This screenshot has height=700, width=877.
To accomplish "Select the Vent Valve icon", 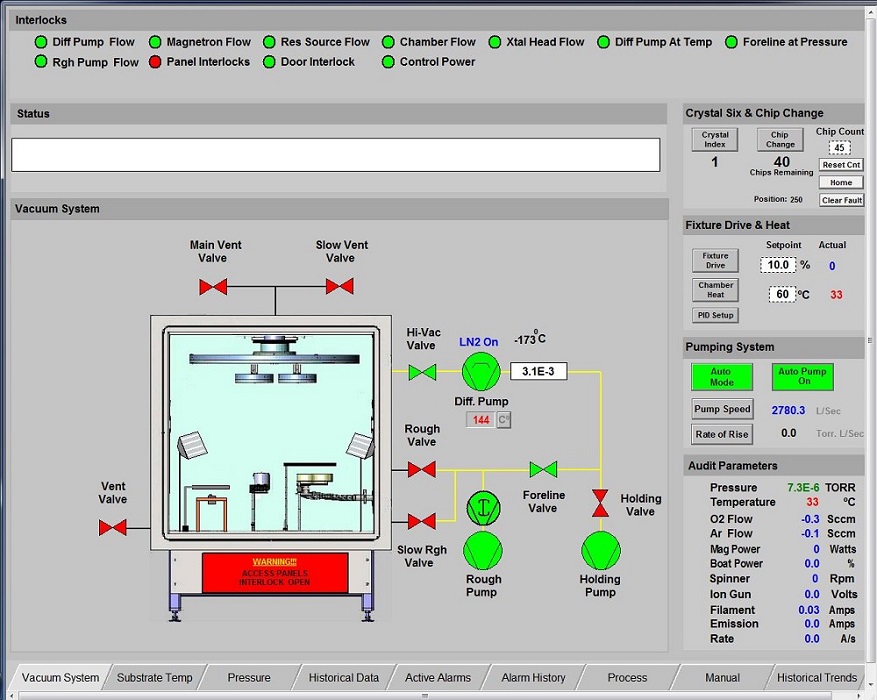I will 112,525.
